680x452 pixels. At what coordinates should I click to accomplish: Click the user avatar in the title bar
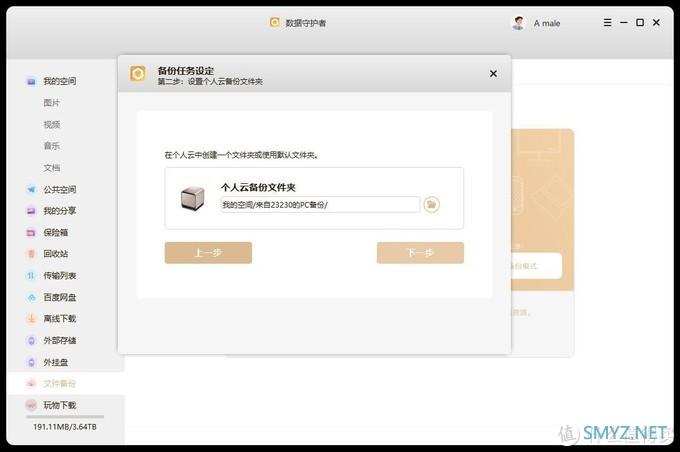pos(518,23)
